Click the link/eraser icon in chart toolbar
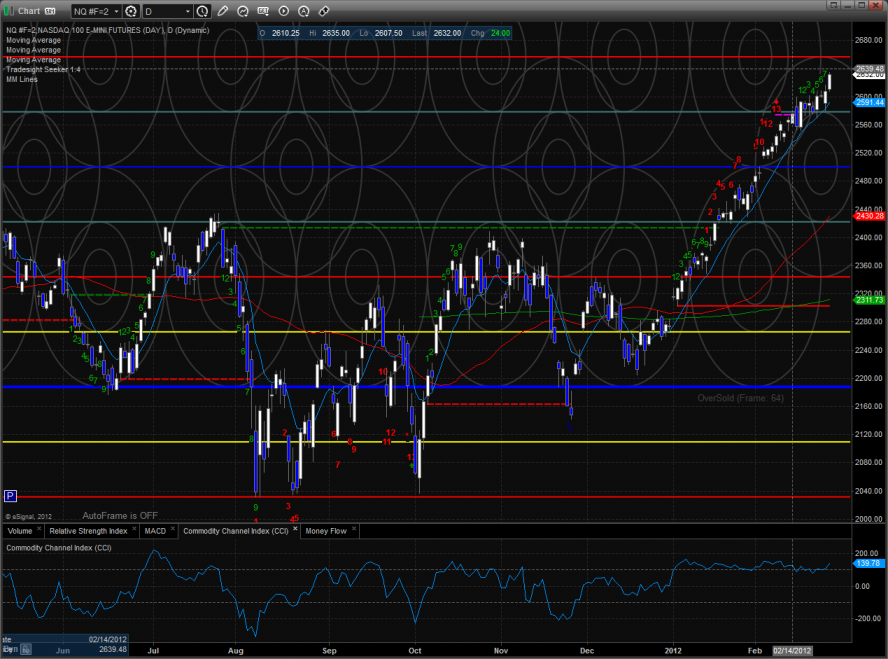 tap(322, 11)
